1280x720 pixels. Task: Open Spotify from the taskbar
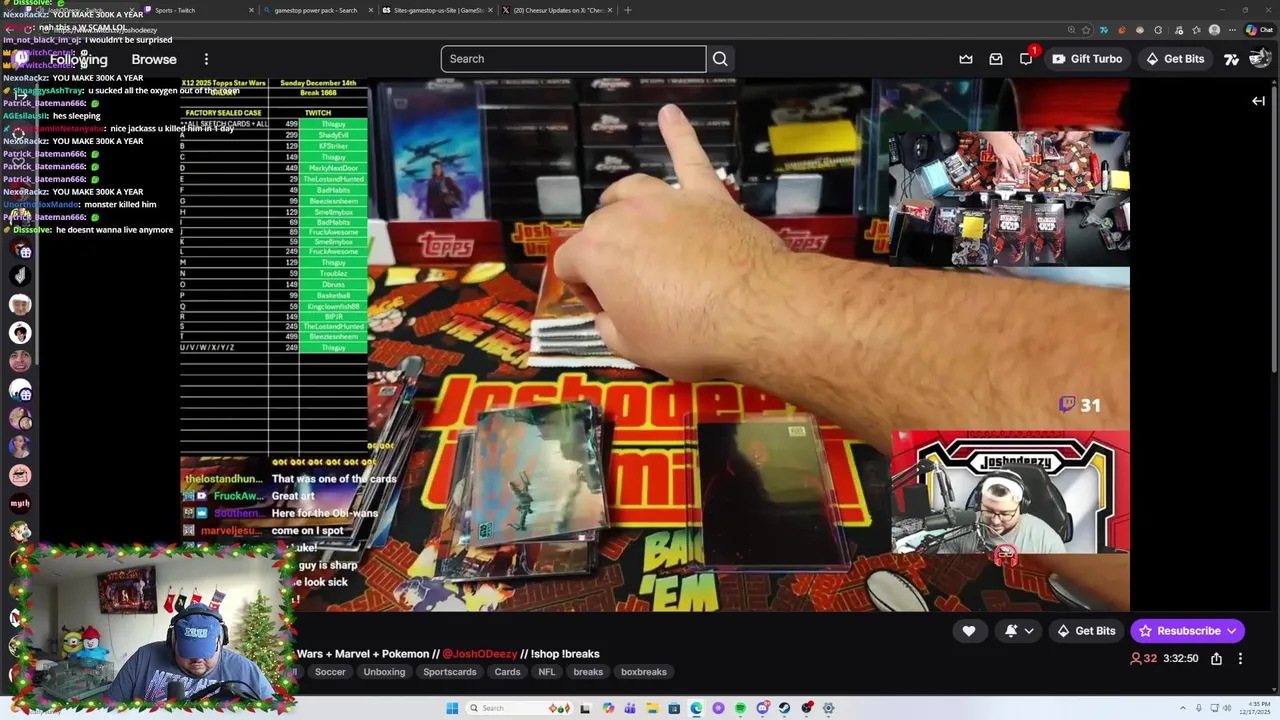740,708
